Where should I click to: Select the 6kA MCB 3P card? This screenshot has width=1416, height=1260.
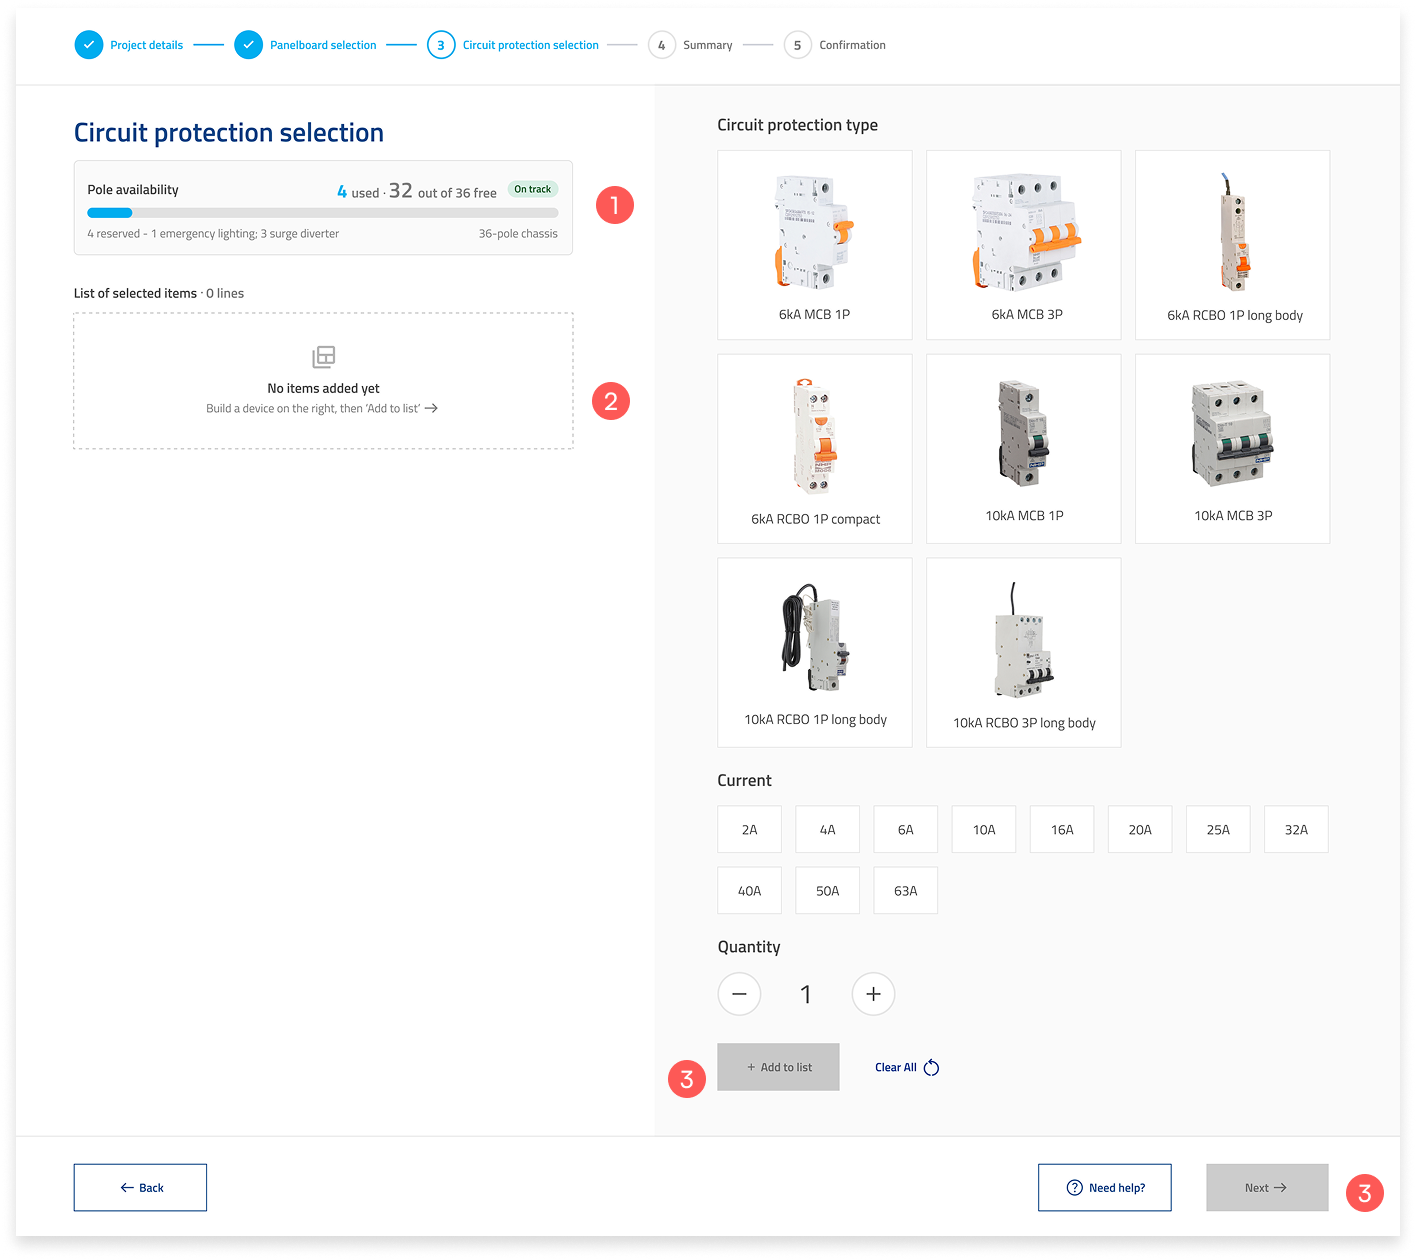point(1024,245)
